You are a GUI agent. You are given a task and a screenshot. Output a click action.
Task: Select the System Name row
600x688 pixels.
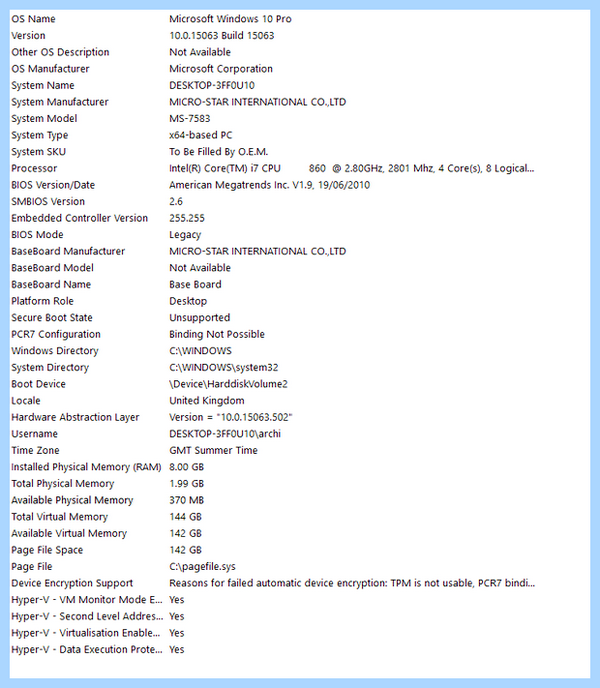[x=300, y=85]
